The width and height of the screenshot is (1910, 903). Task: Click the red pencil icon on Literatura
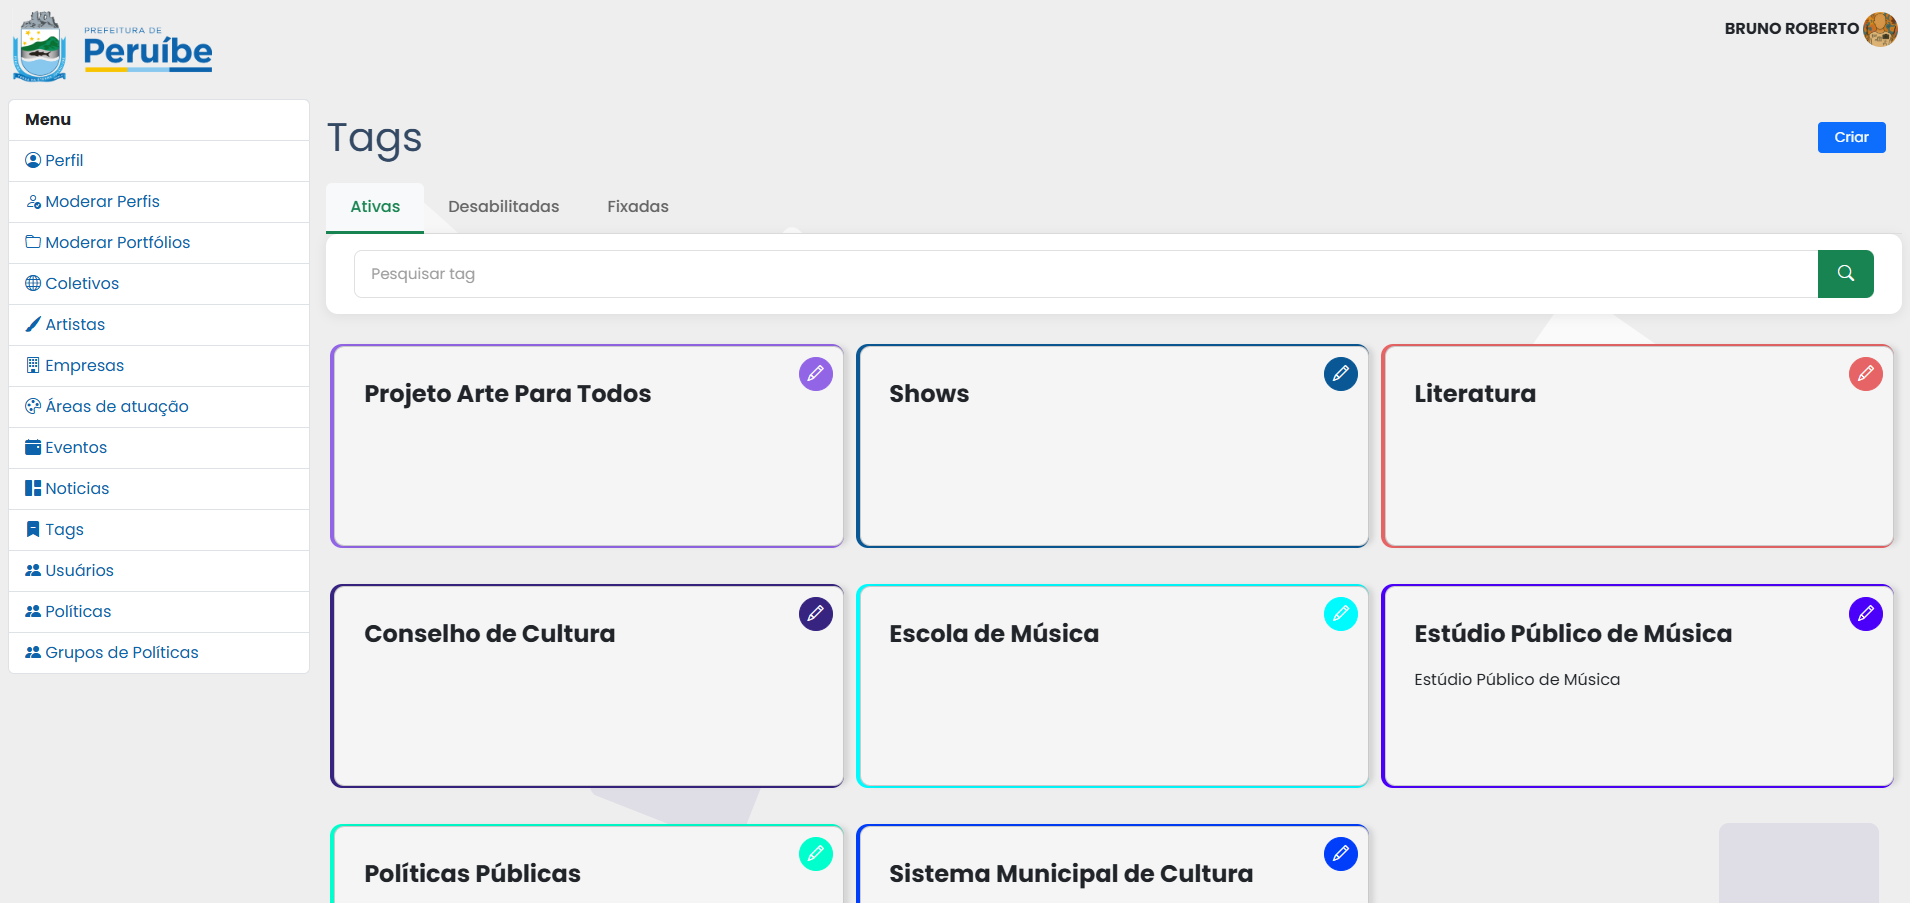1866,374
